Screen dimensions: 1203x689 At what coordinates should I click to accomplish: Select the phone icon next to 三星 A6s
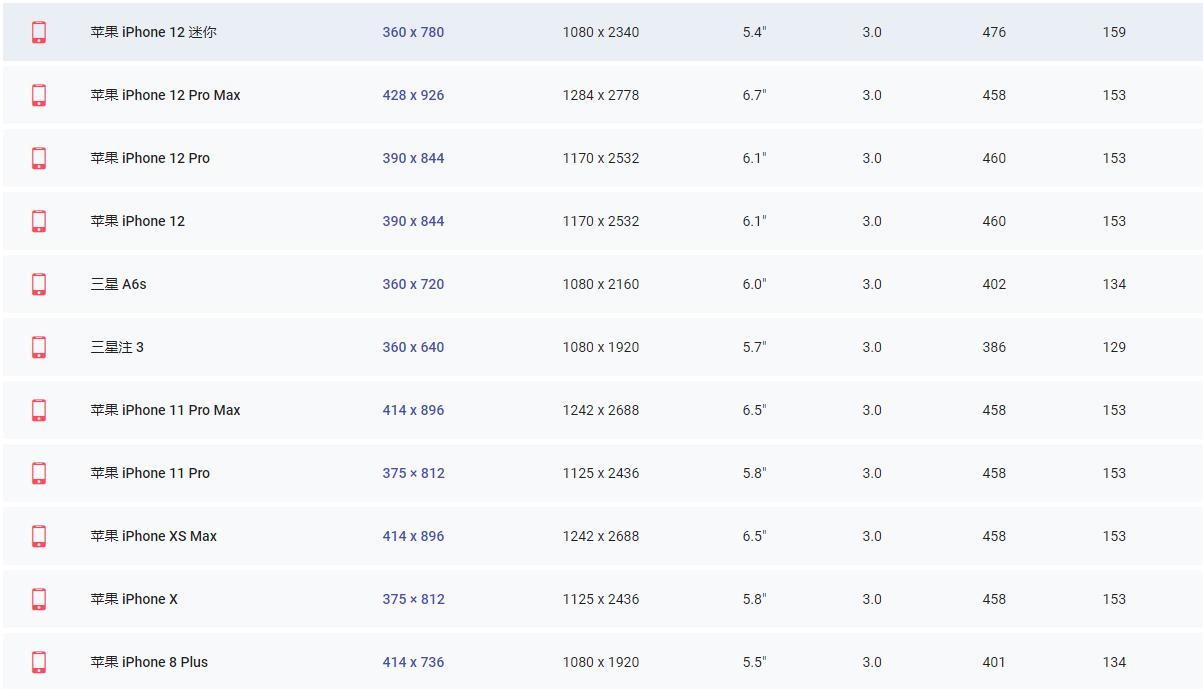[x=39, y=284]
